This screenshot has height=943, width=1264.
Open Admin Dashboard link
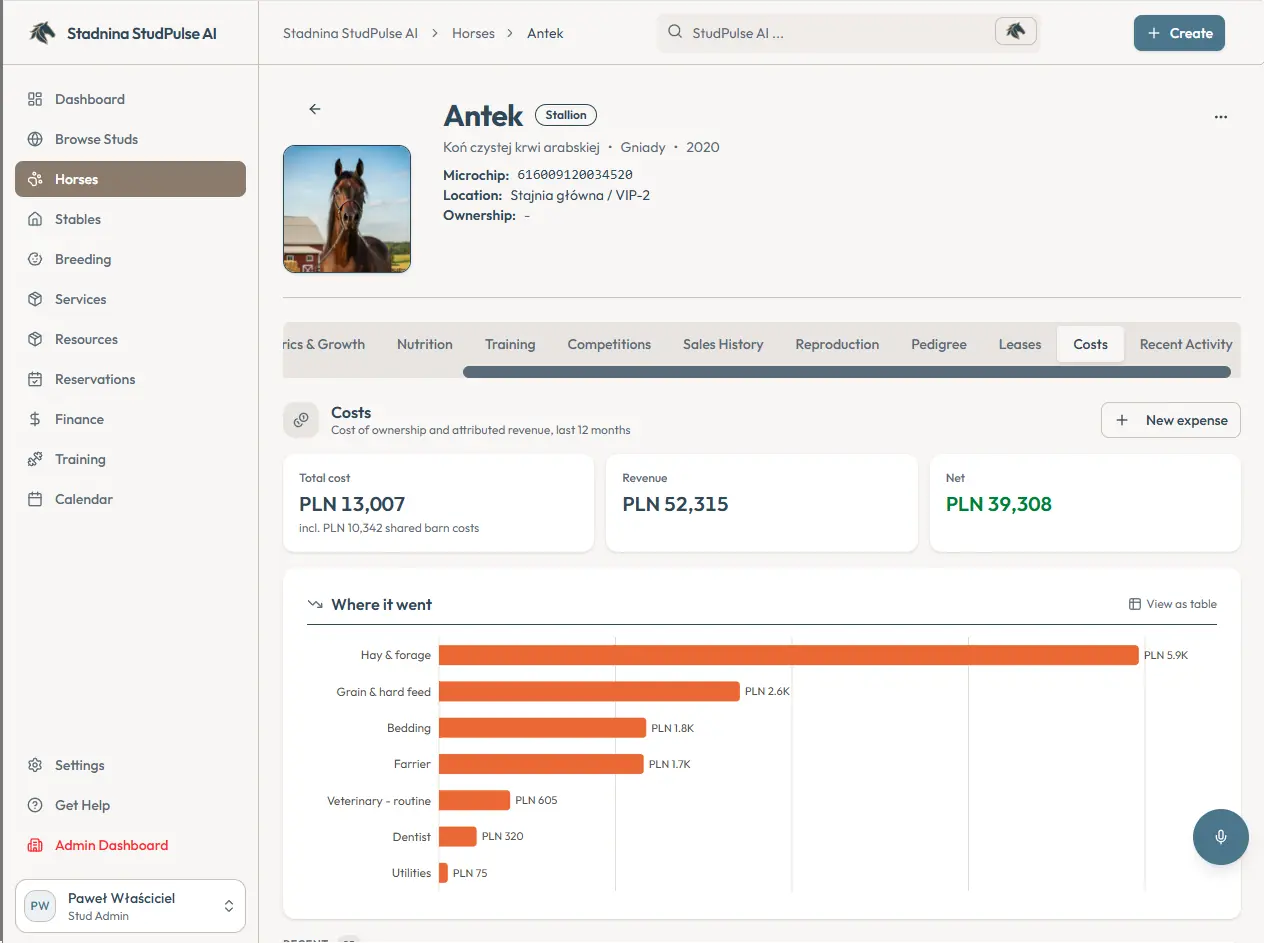click(130, 845)
